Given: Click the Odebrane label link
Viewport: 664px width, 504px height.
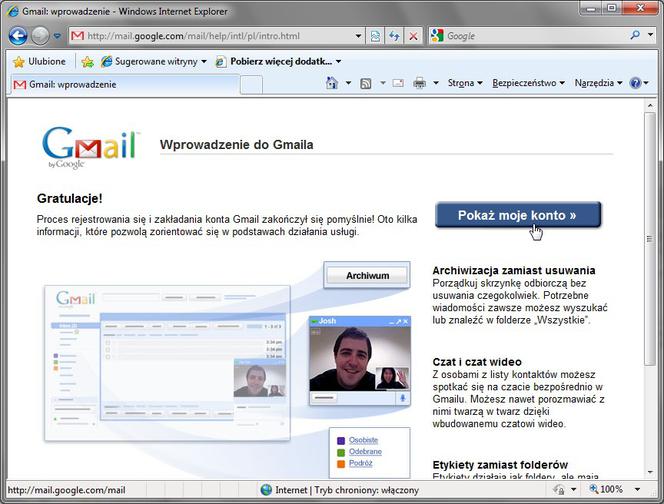Looking at the screenshot, I should tap(365, 452).
